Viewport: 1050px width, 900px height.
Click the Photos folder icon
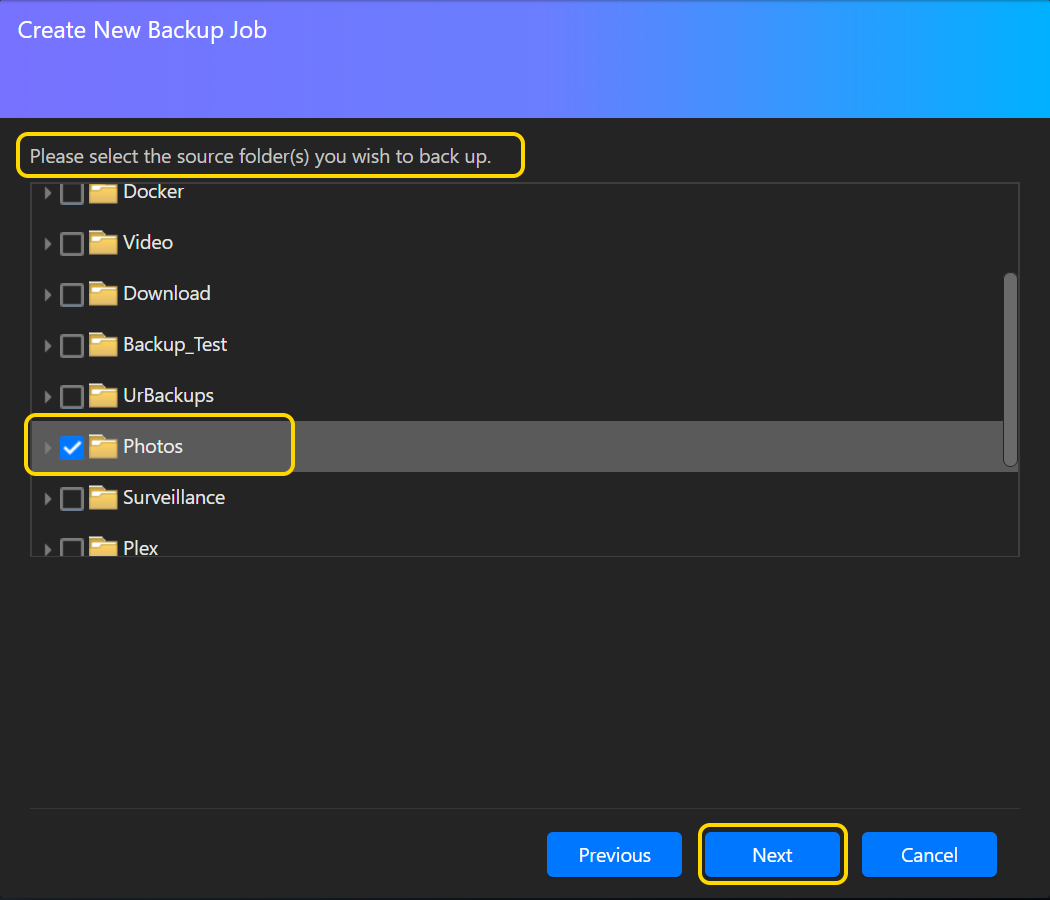pyautogui.click(x=103, y=447)
